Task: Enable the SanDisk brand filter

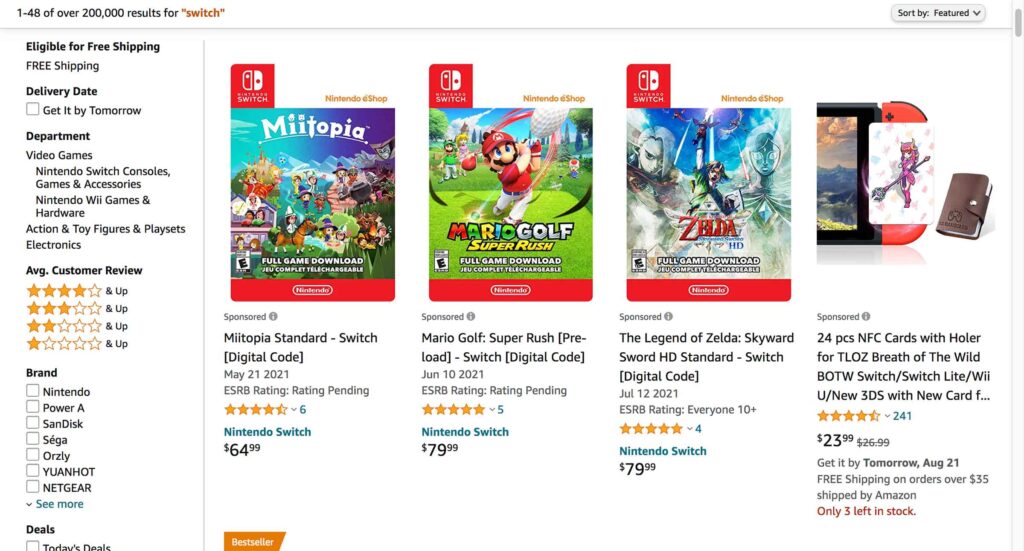Action: pyautogui.click(x=33, y=424)
